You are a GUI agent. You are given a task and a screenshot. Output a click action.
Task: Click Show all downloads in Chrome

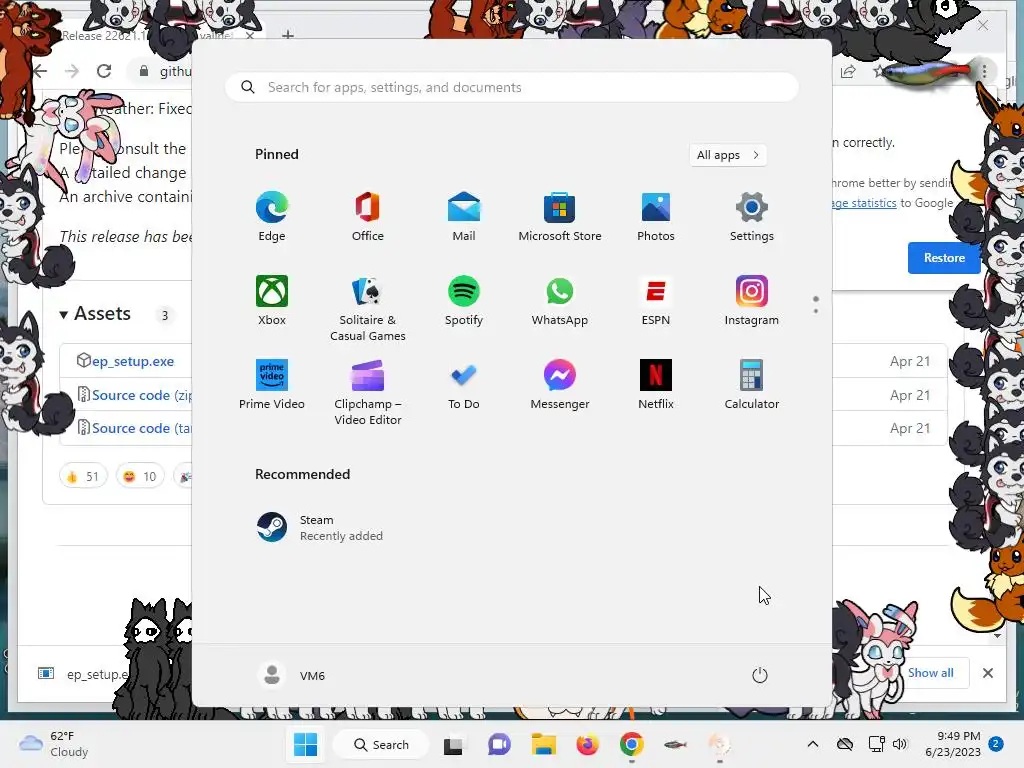pos(931,673)
